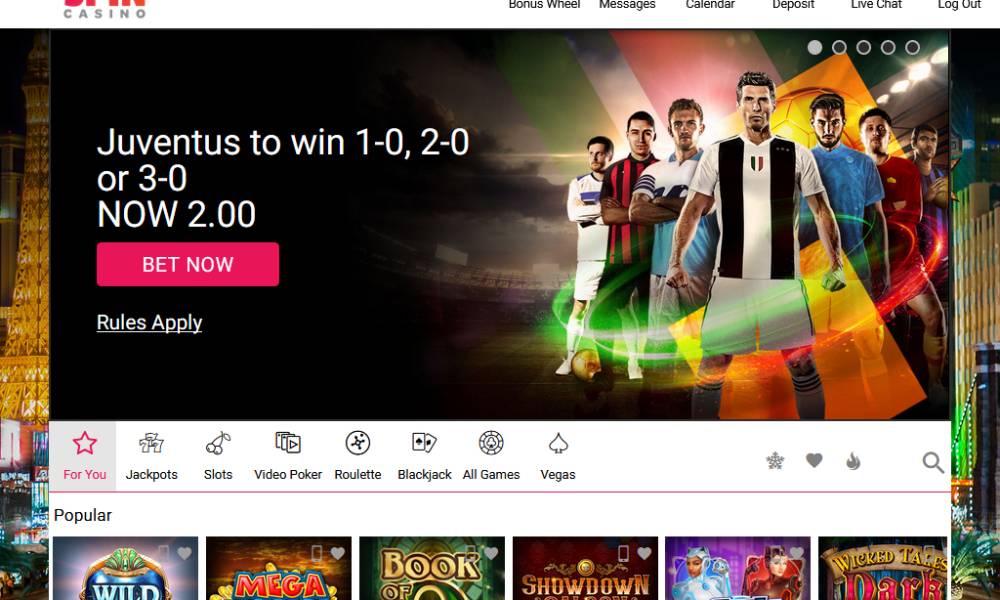
Task: Open Messages in top navigation
Action: tap(627, 5)
